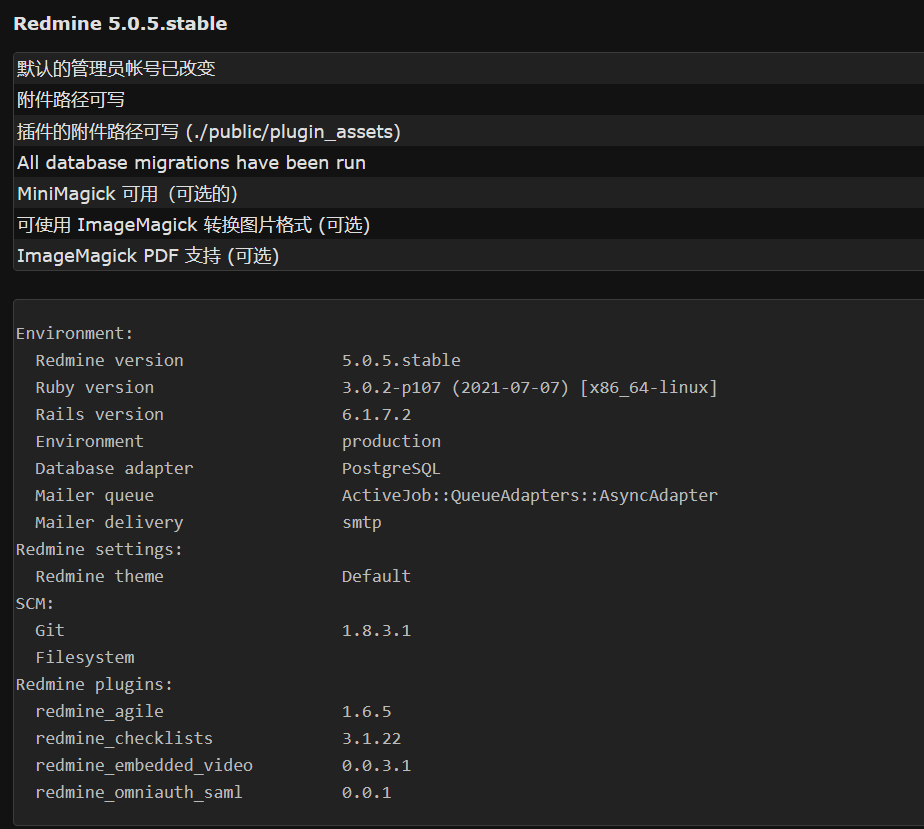Click the smtp mailer delivery value

362,523
